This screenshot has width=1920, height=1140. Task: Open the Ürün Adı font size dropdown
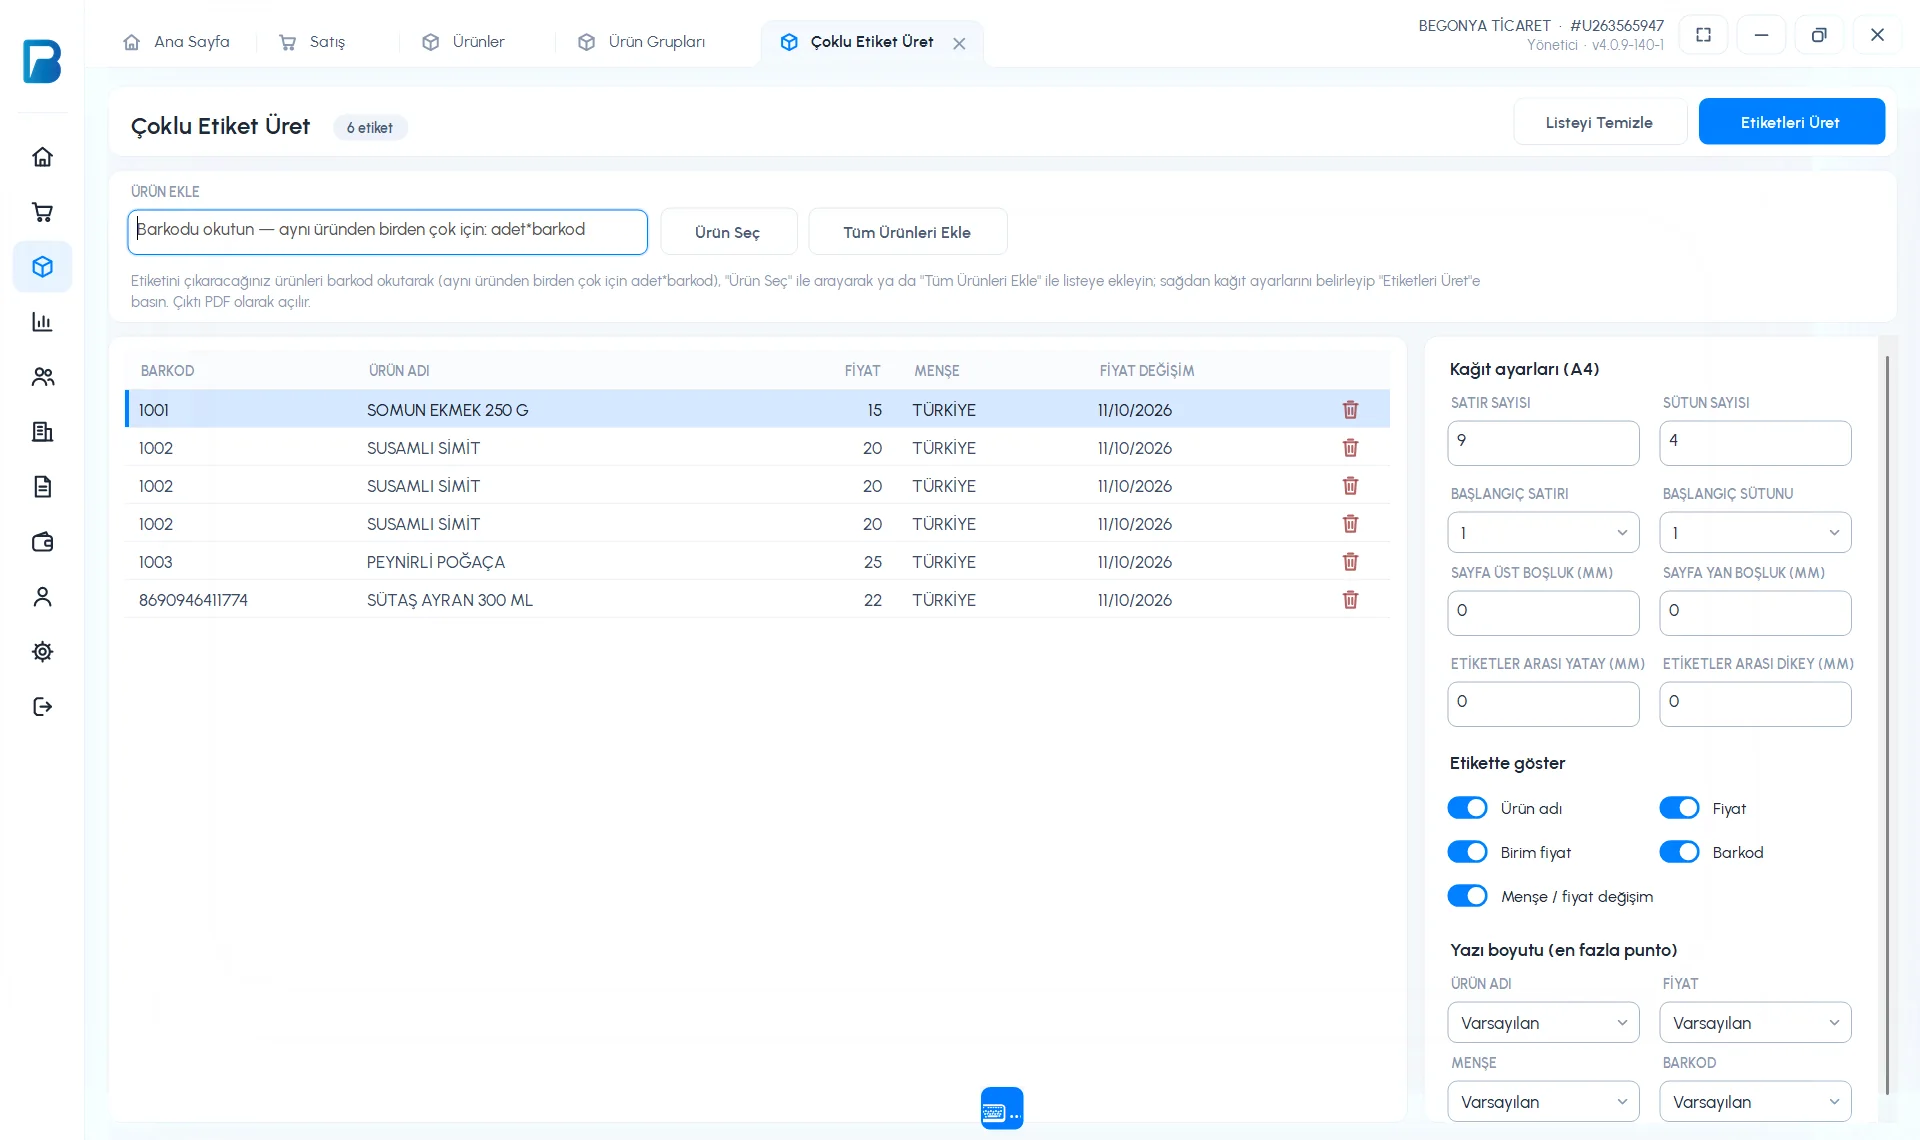click(1543, 1023)
